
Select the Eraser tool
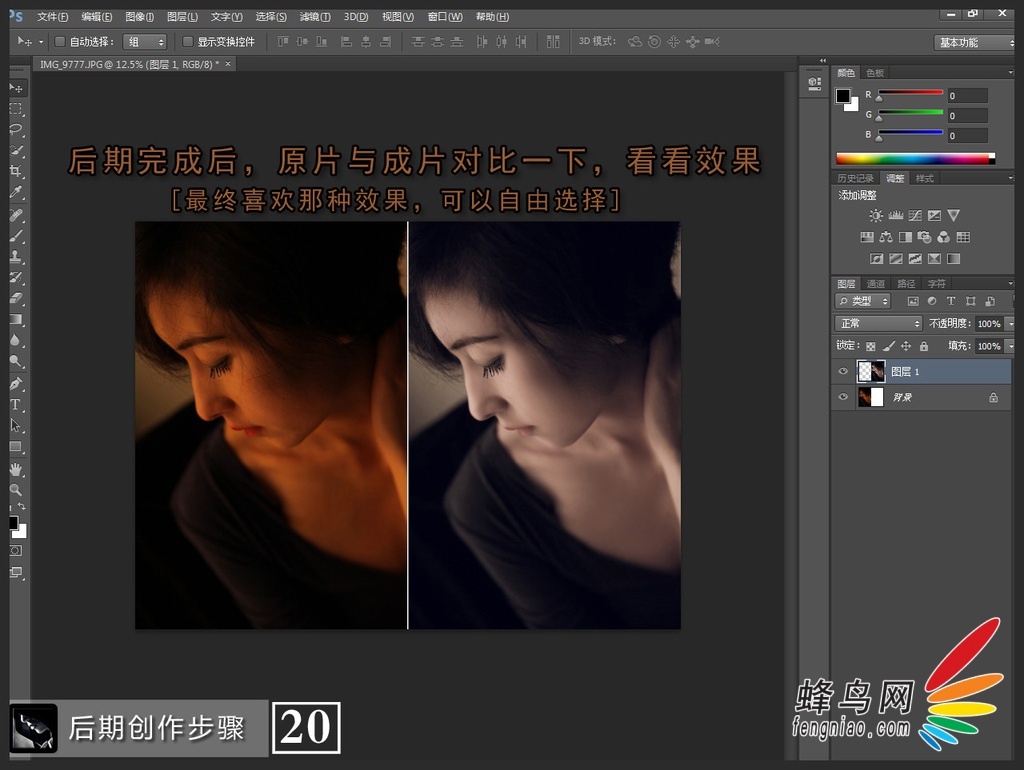(16, 298)
